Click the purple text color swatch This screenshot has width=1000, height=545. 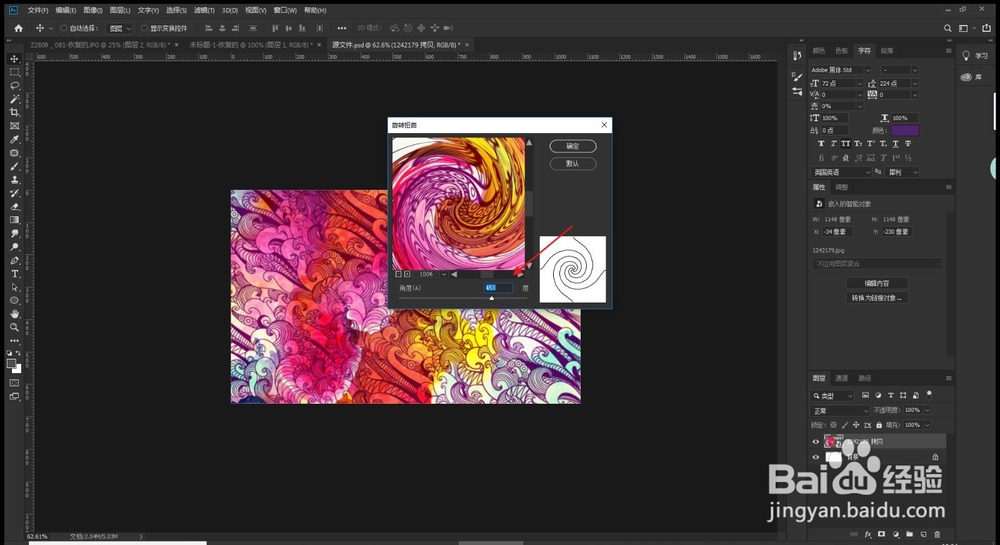point(904,131)
